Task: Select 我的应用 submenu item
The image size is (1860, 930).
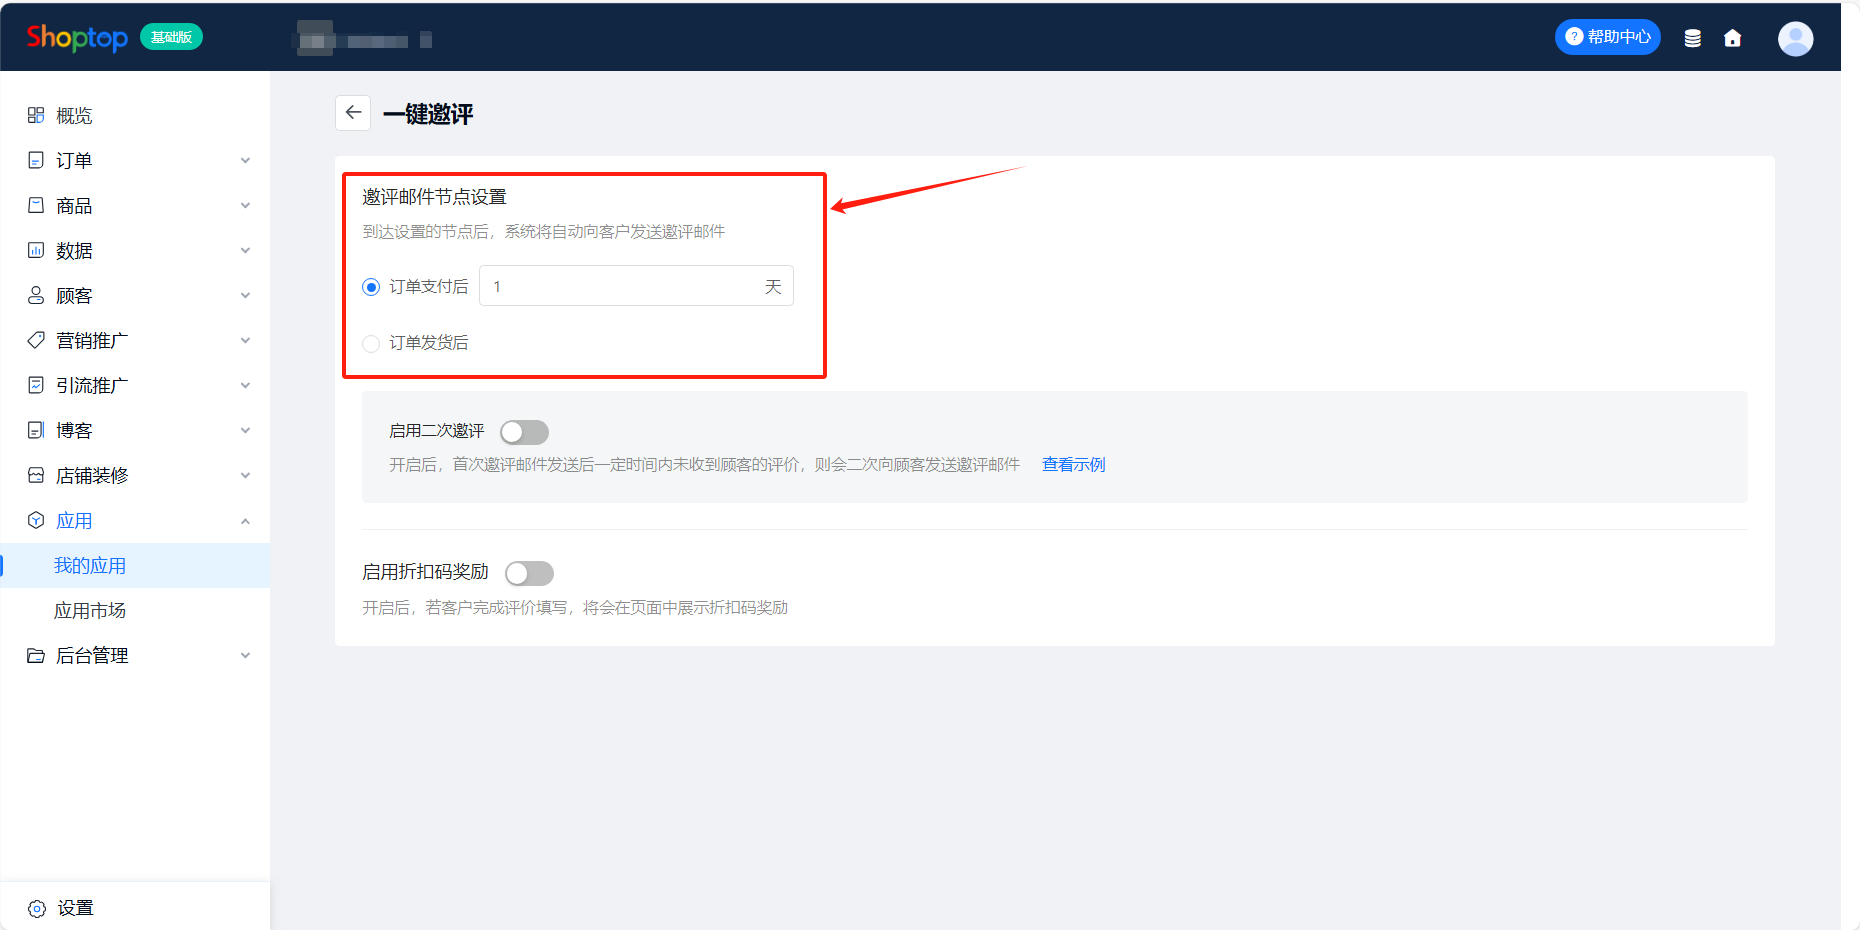Action: tap(135, 565)
